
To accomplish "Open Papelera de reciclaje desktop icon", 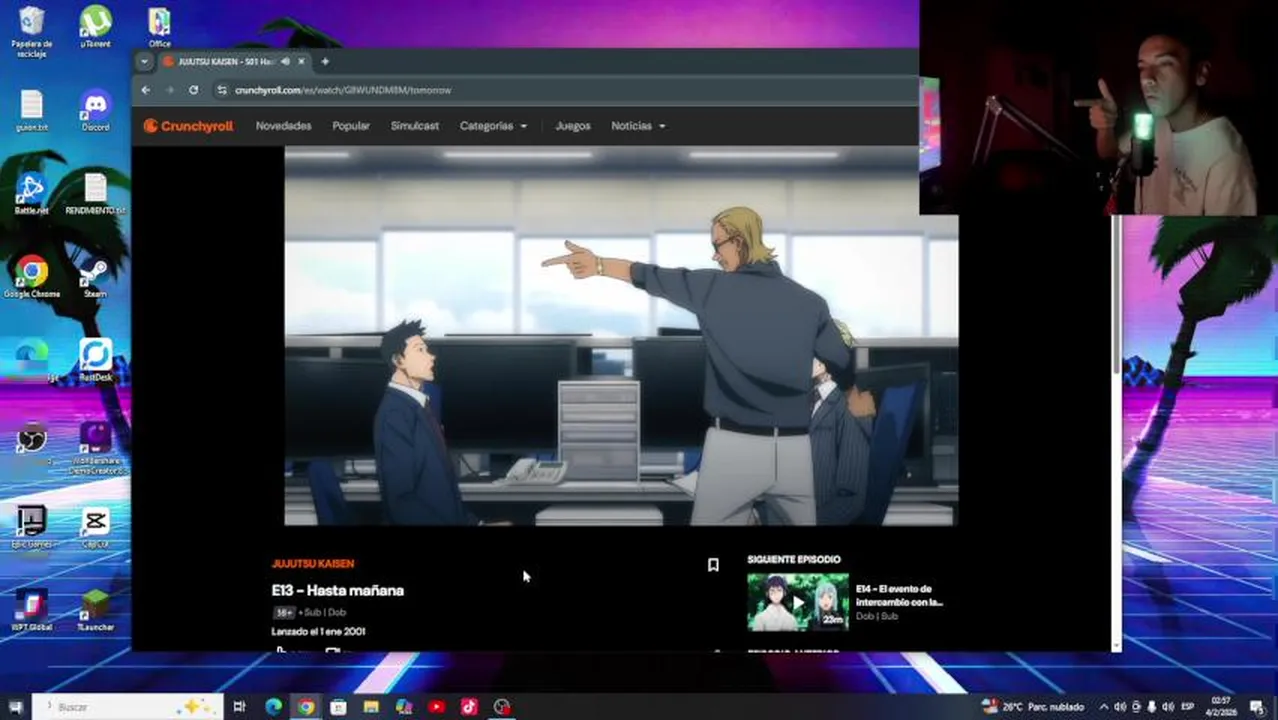I will coord(32,32).
